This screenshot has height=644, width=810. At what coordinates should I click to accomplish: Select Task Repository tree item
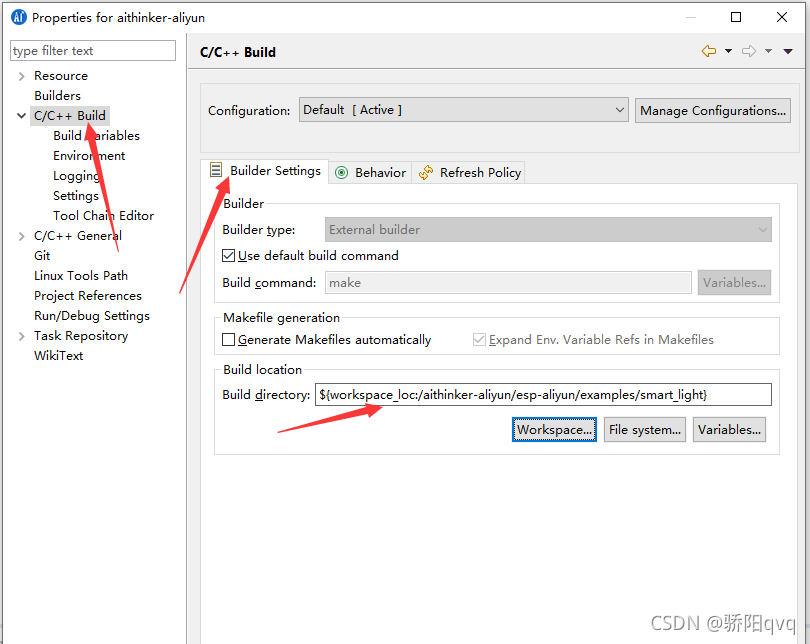[x=81, y=336]
